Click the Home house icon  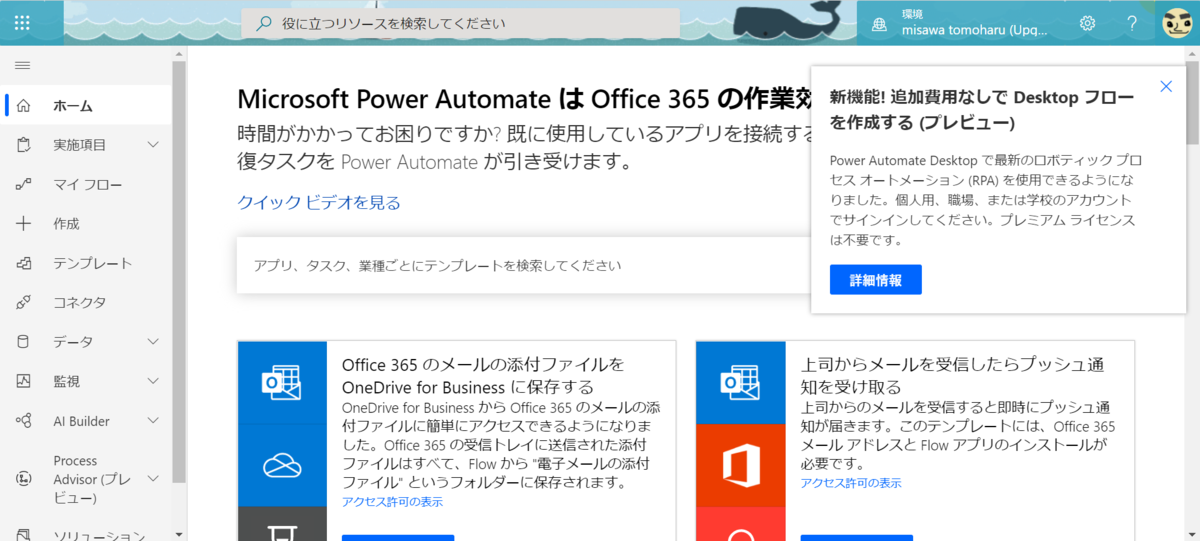pos(24,105)
